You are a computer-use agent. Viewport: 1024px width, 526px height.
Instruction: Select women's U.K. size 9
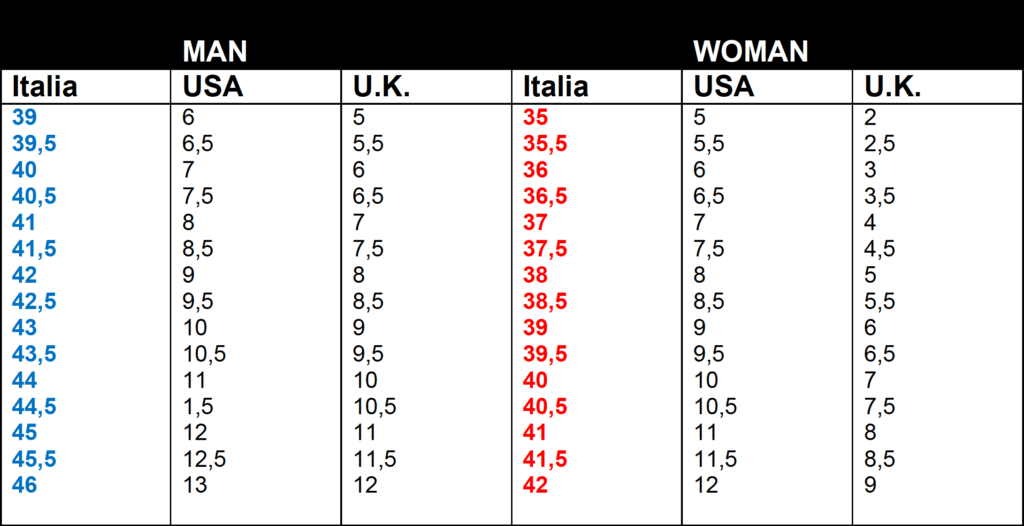[871, 484]
